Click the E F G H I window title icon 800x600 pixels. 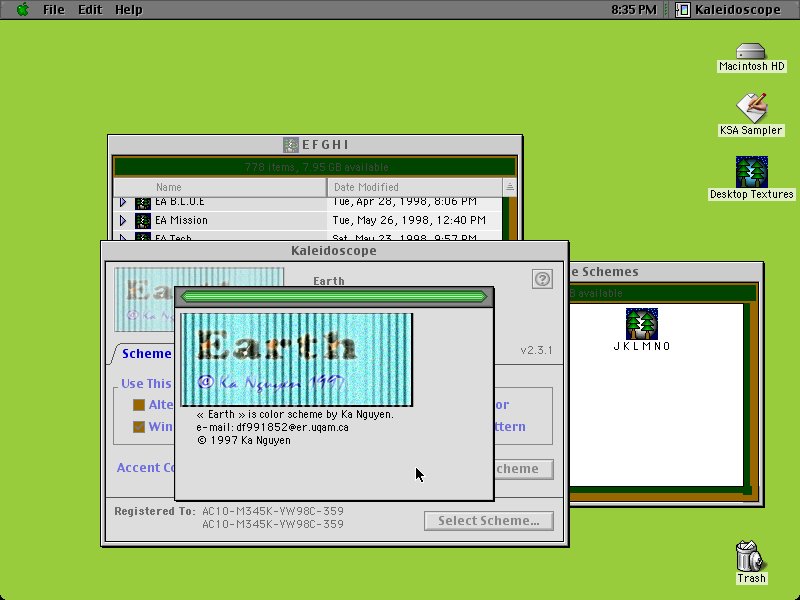(291, 145)
